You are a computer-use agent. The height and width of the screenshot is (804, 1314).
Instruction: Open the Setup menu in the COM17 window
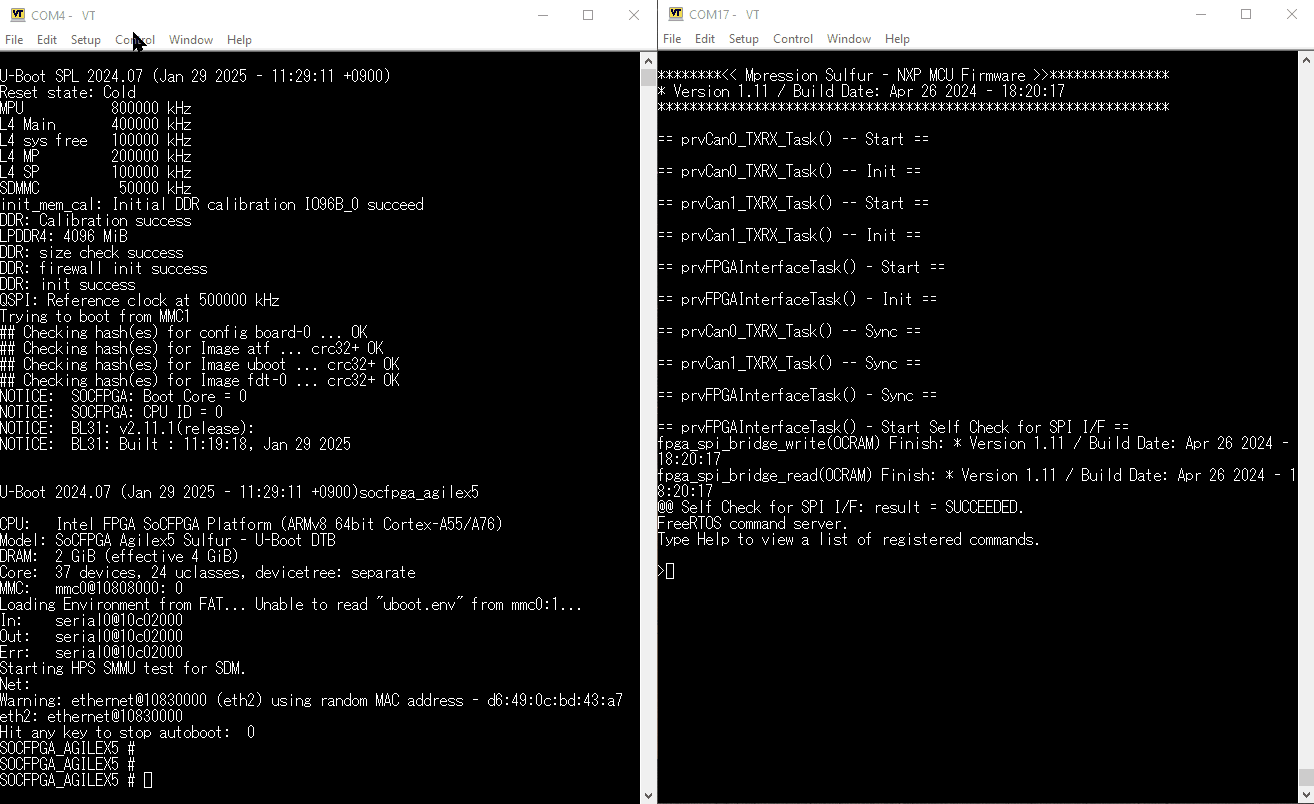[743, 39]
